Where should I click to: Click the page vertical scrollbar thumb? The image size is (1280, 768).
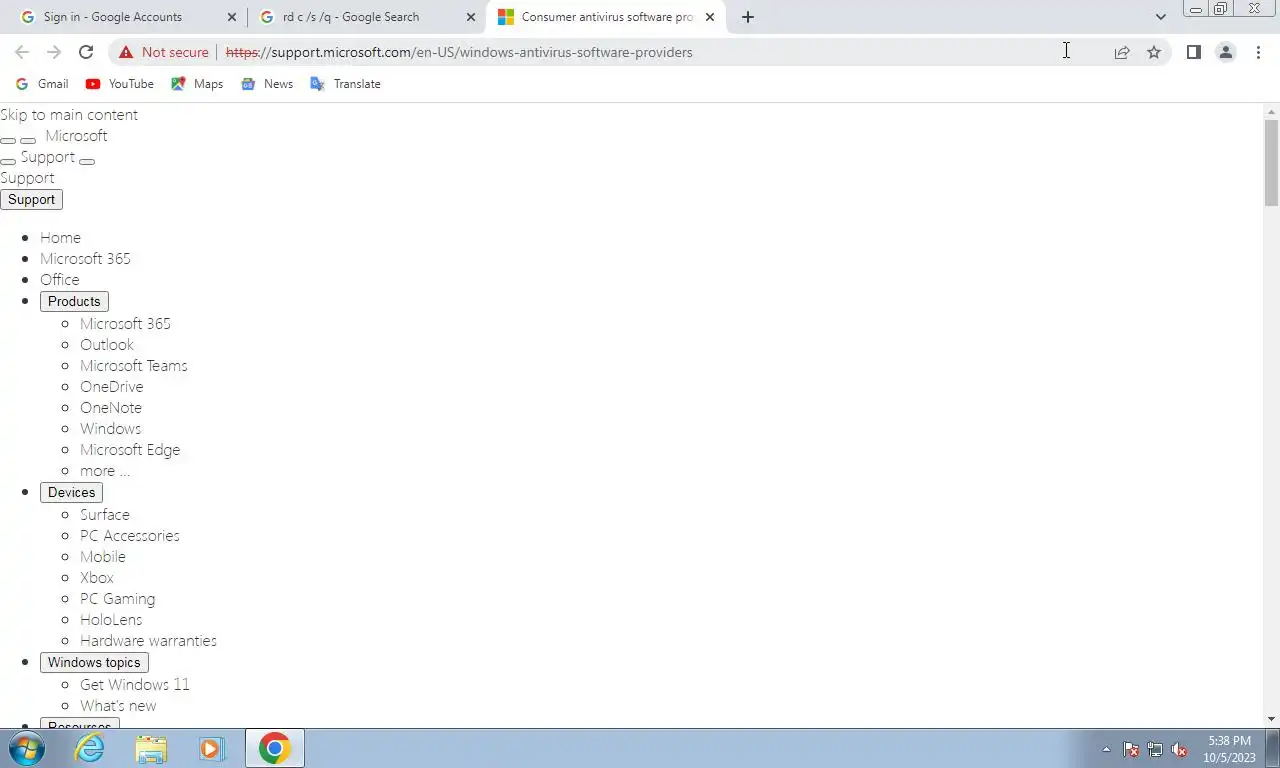point(1271,161)
